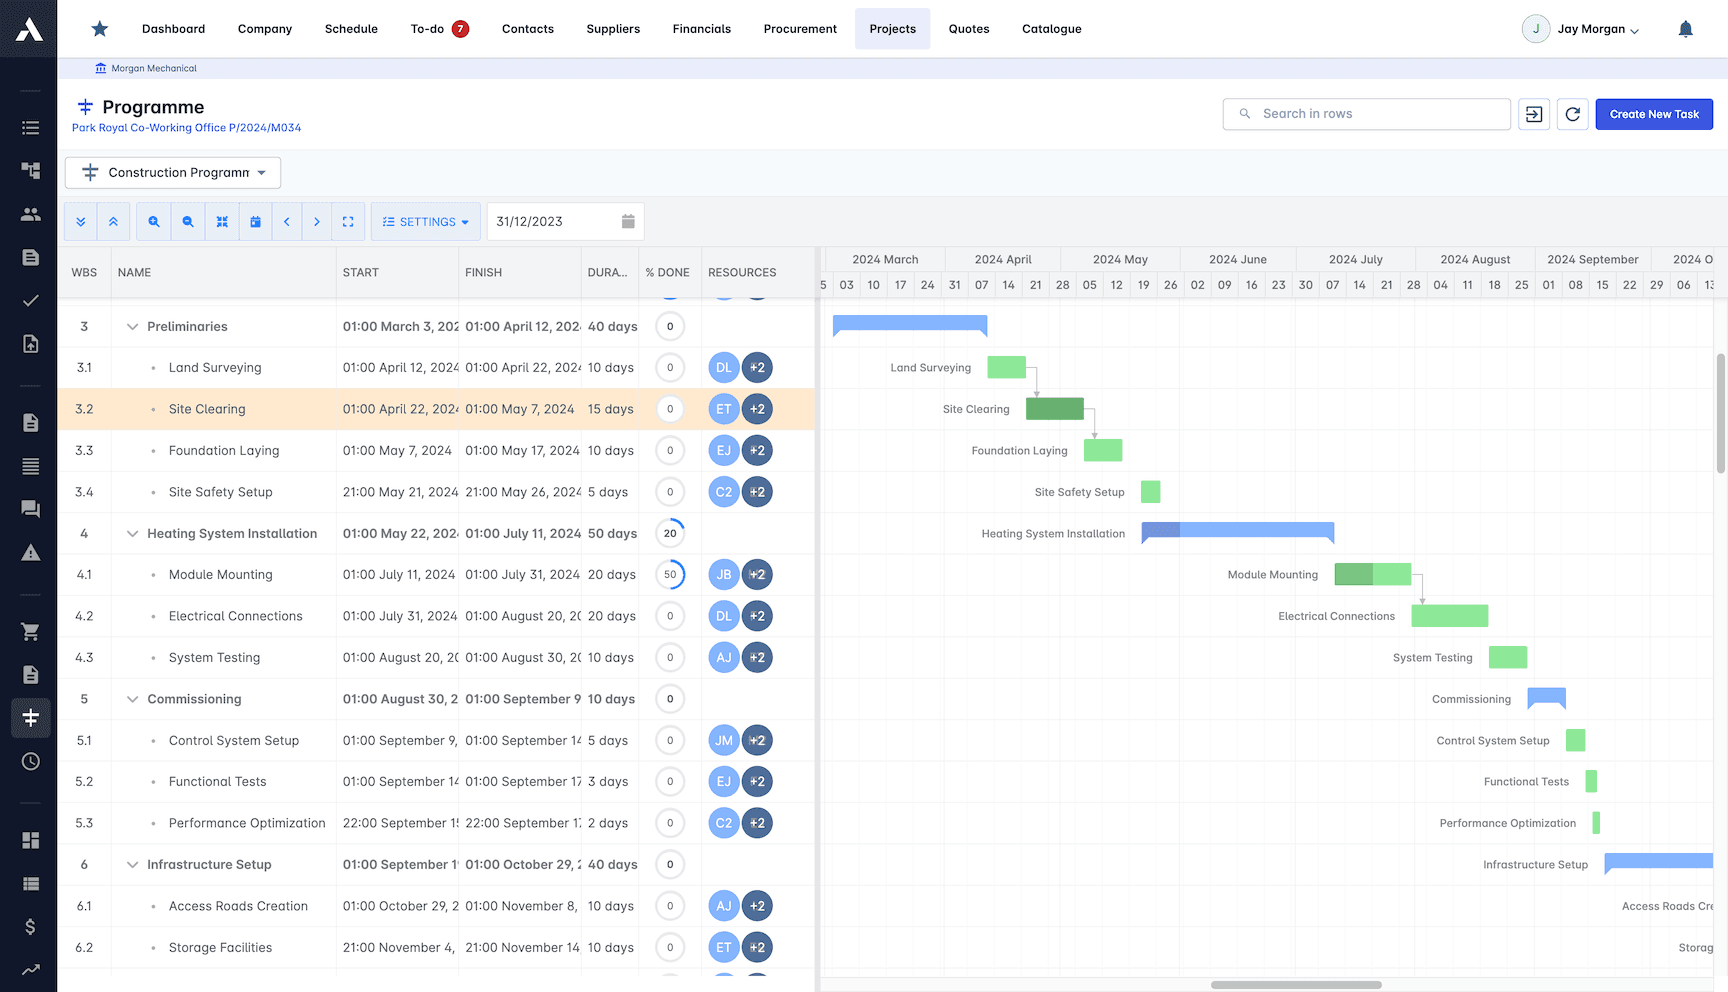Click the 50 percent done indicator on Module Mounting
Screen dimensions: 1728x992
(x=669, y=574)
